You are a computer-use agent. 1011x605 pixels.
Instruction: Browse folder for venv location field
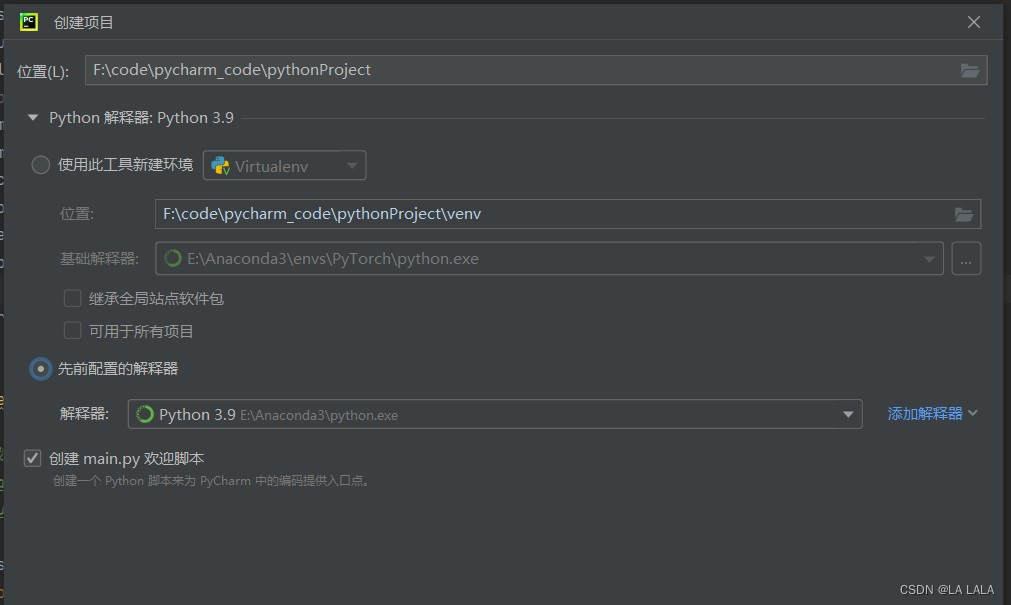pos(964,214)
